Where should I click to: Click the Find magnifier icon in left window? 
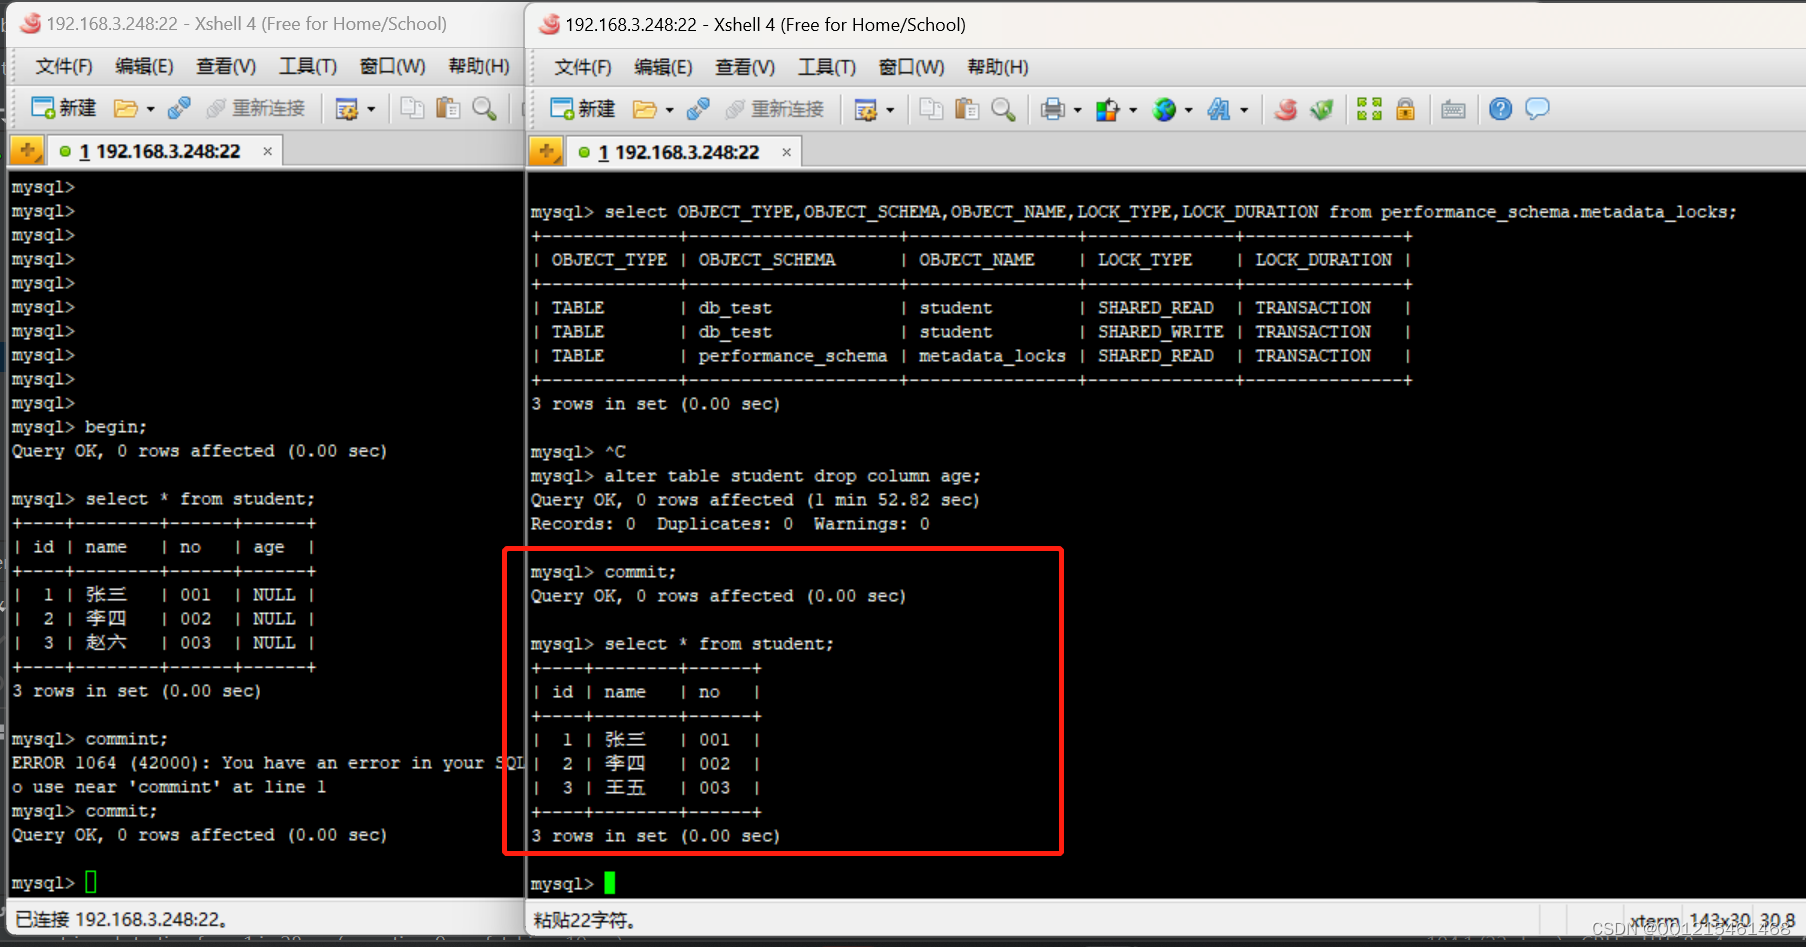click(x=484, y=108)
